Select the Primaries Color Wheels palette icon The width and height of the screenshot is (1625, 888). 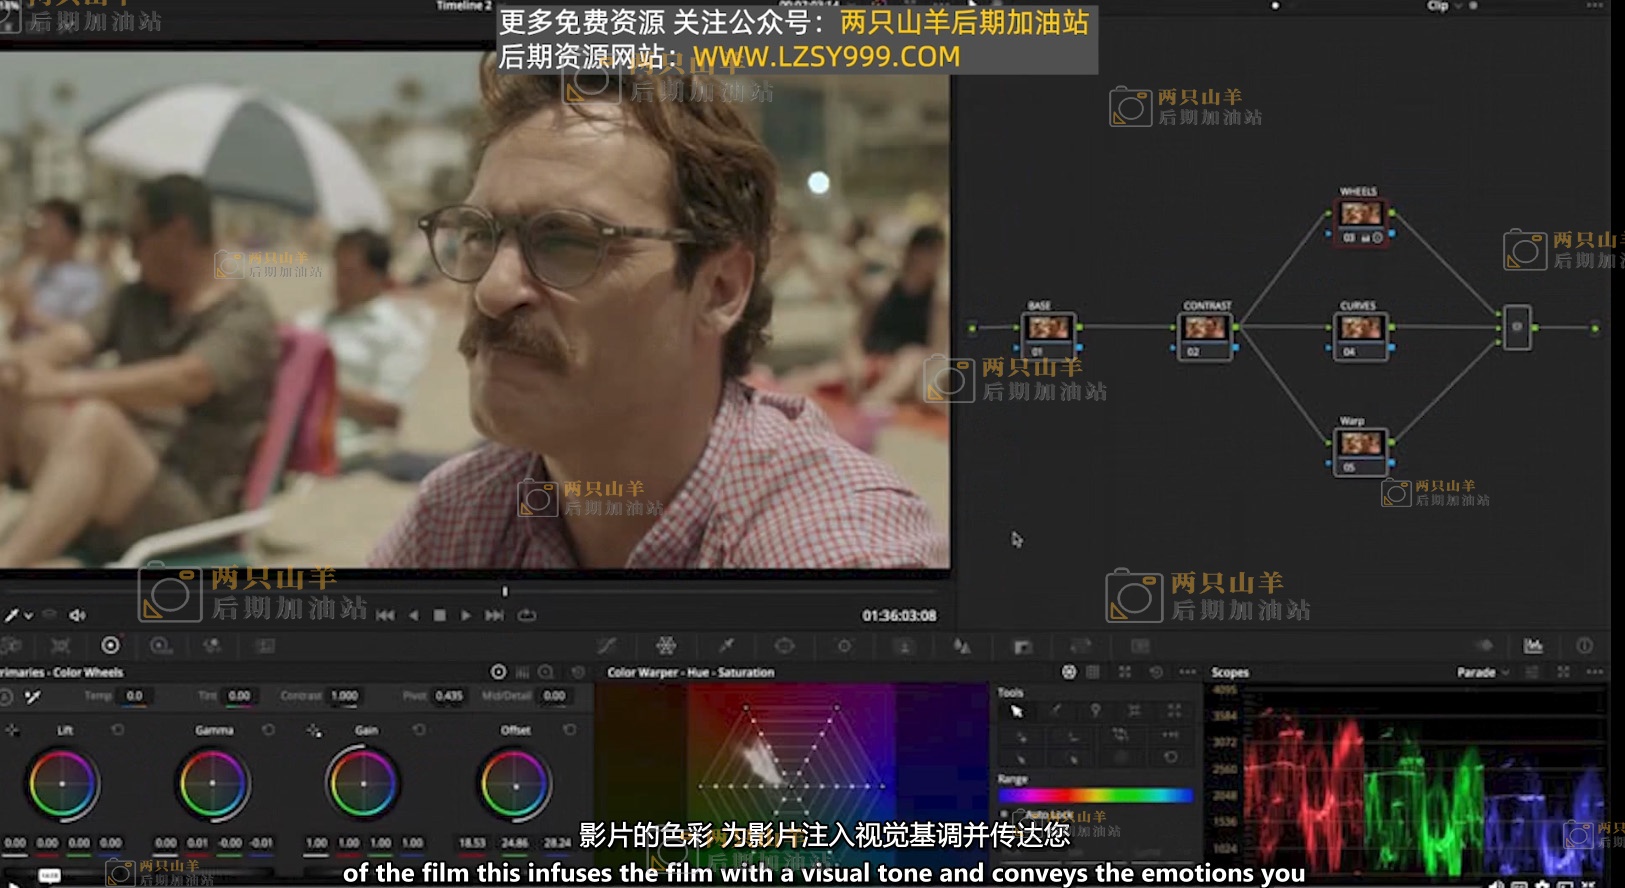(110, 646)
